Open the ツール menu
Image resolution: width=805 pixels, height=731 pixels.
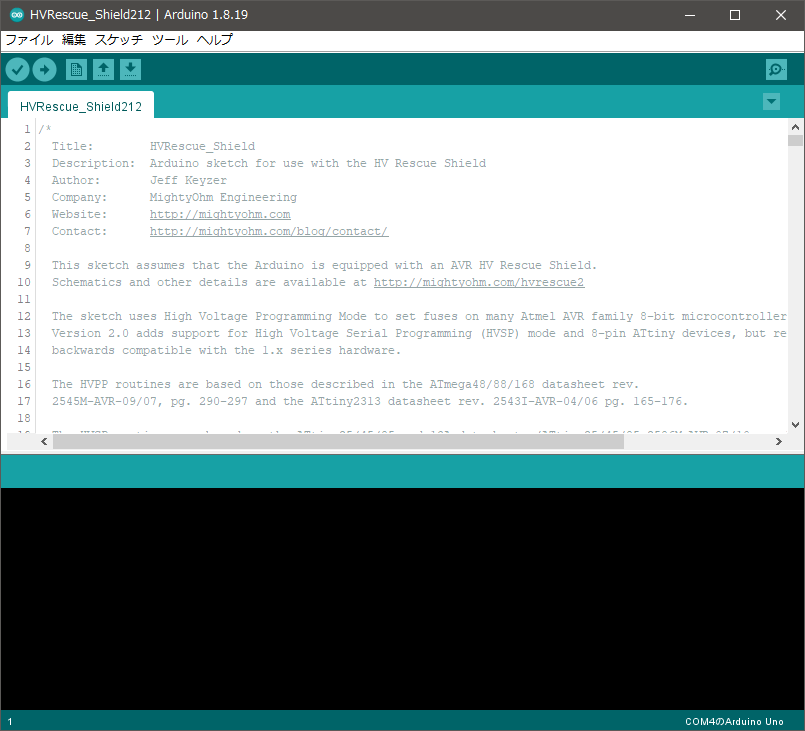point(170,40)
